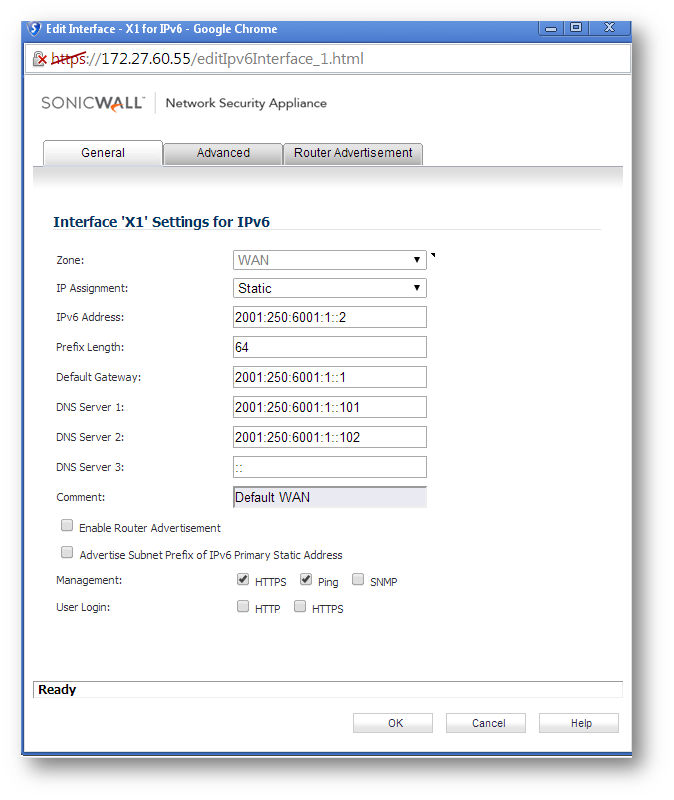Image resolution: width=674 pixels, height=800 pixels.
Task: Click the IP Assignment: label
Action: pos(92,288)
